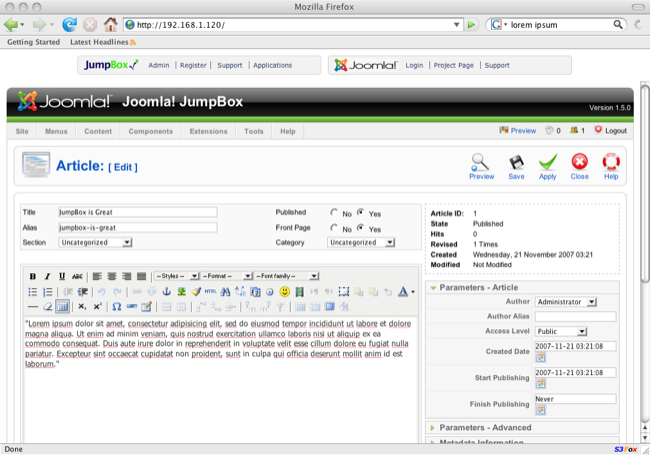
Task: Clean up code with broom icon
Action: tap(196, 292)
